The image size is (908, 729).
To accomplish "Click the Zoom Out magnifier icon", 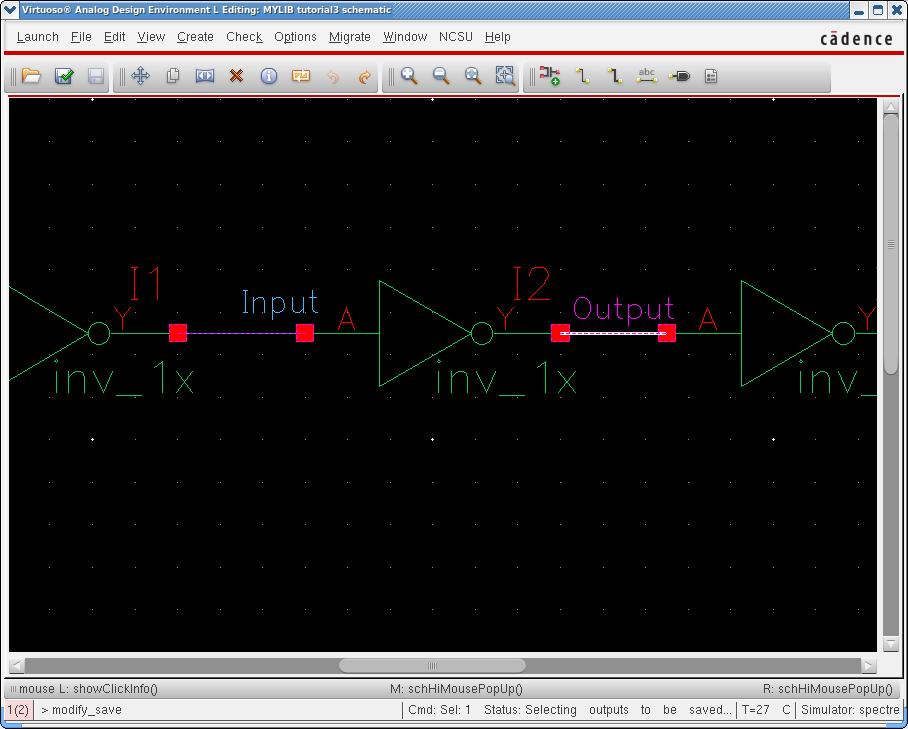I will pyautogui.click(x=441, y=76).
